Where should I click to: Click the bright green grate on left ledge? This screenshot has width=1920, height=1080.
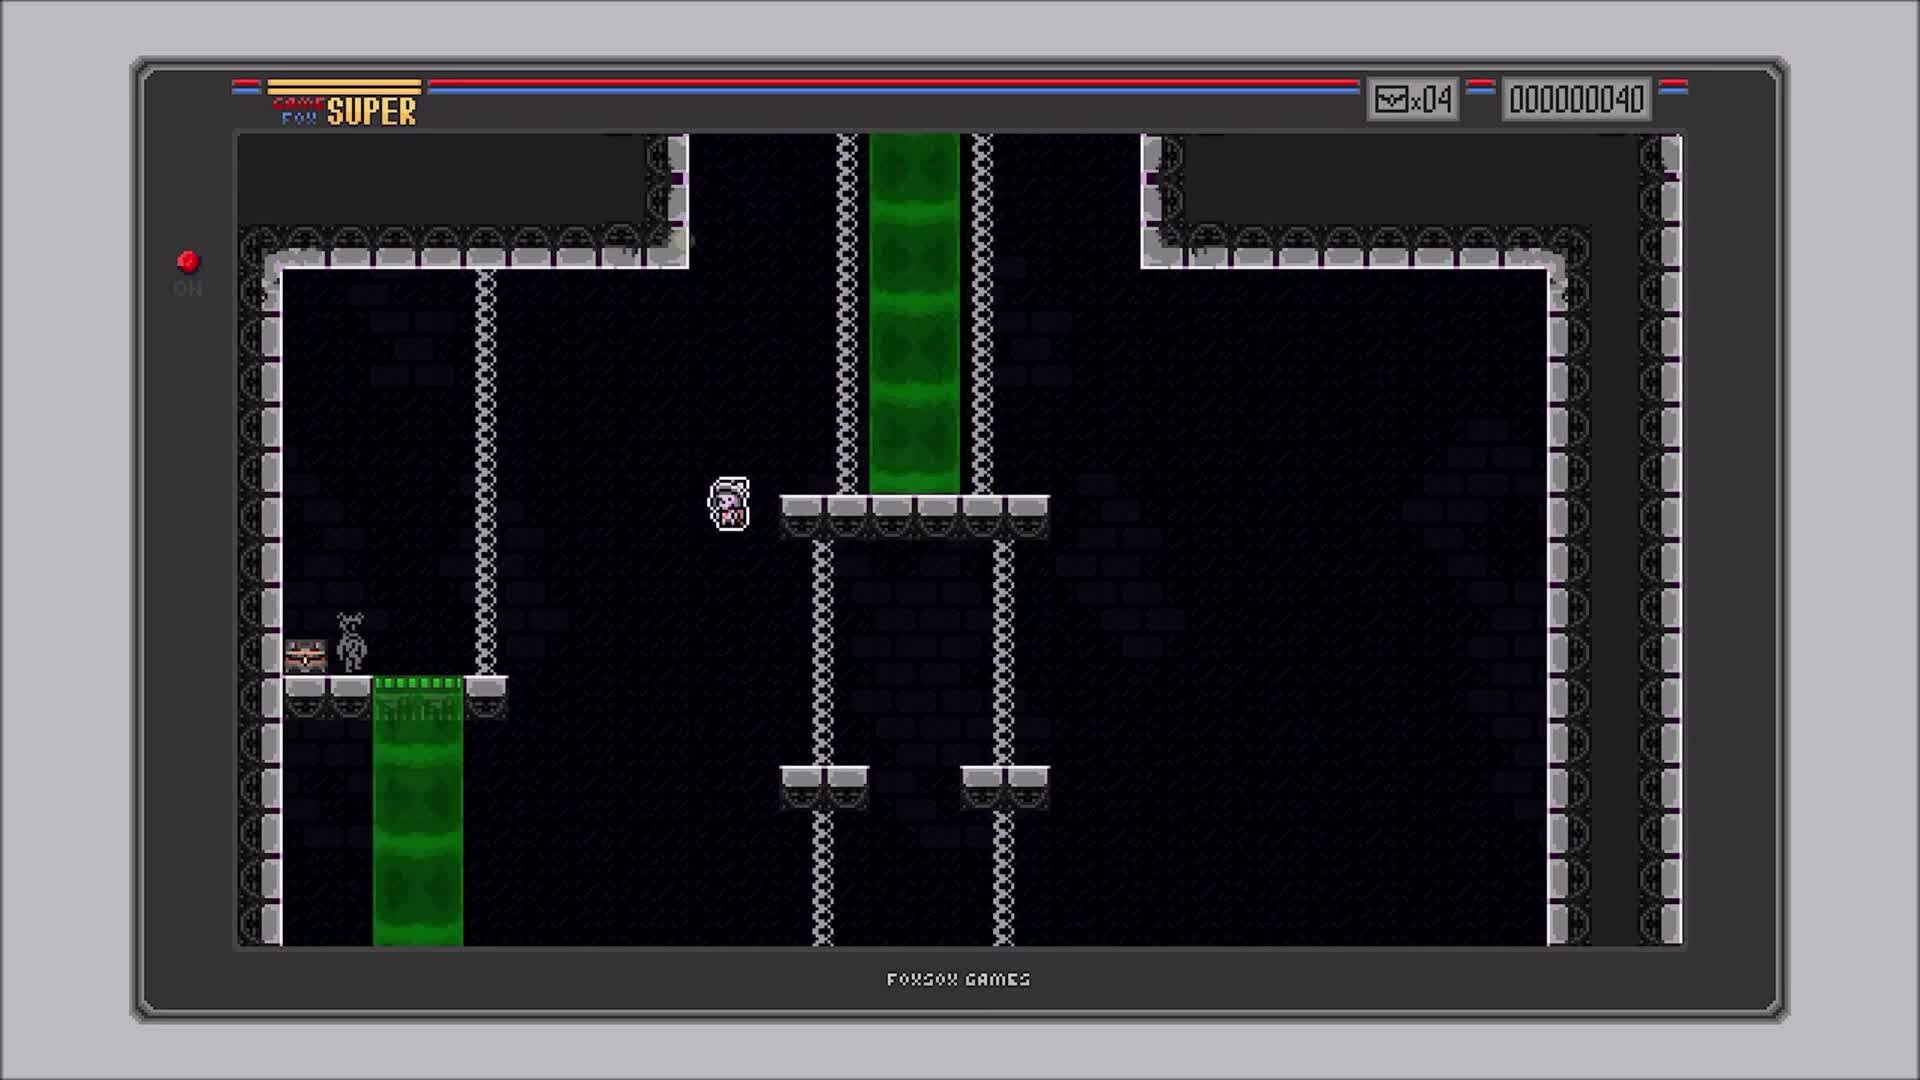tap(418, 684)
